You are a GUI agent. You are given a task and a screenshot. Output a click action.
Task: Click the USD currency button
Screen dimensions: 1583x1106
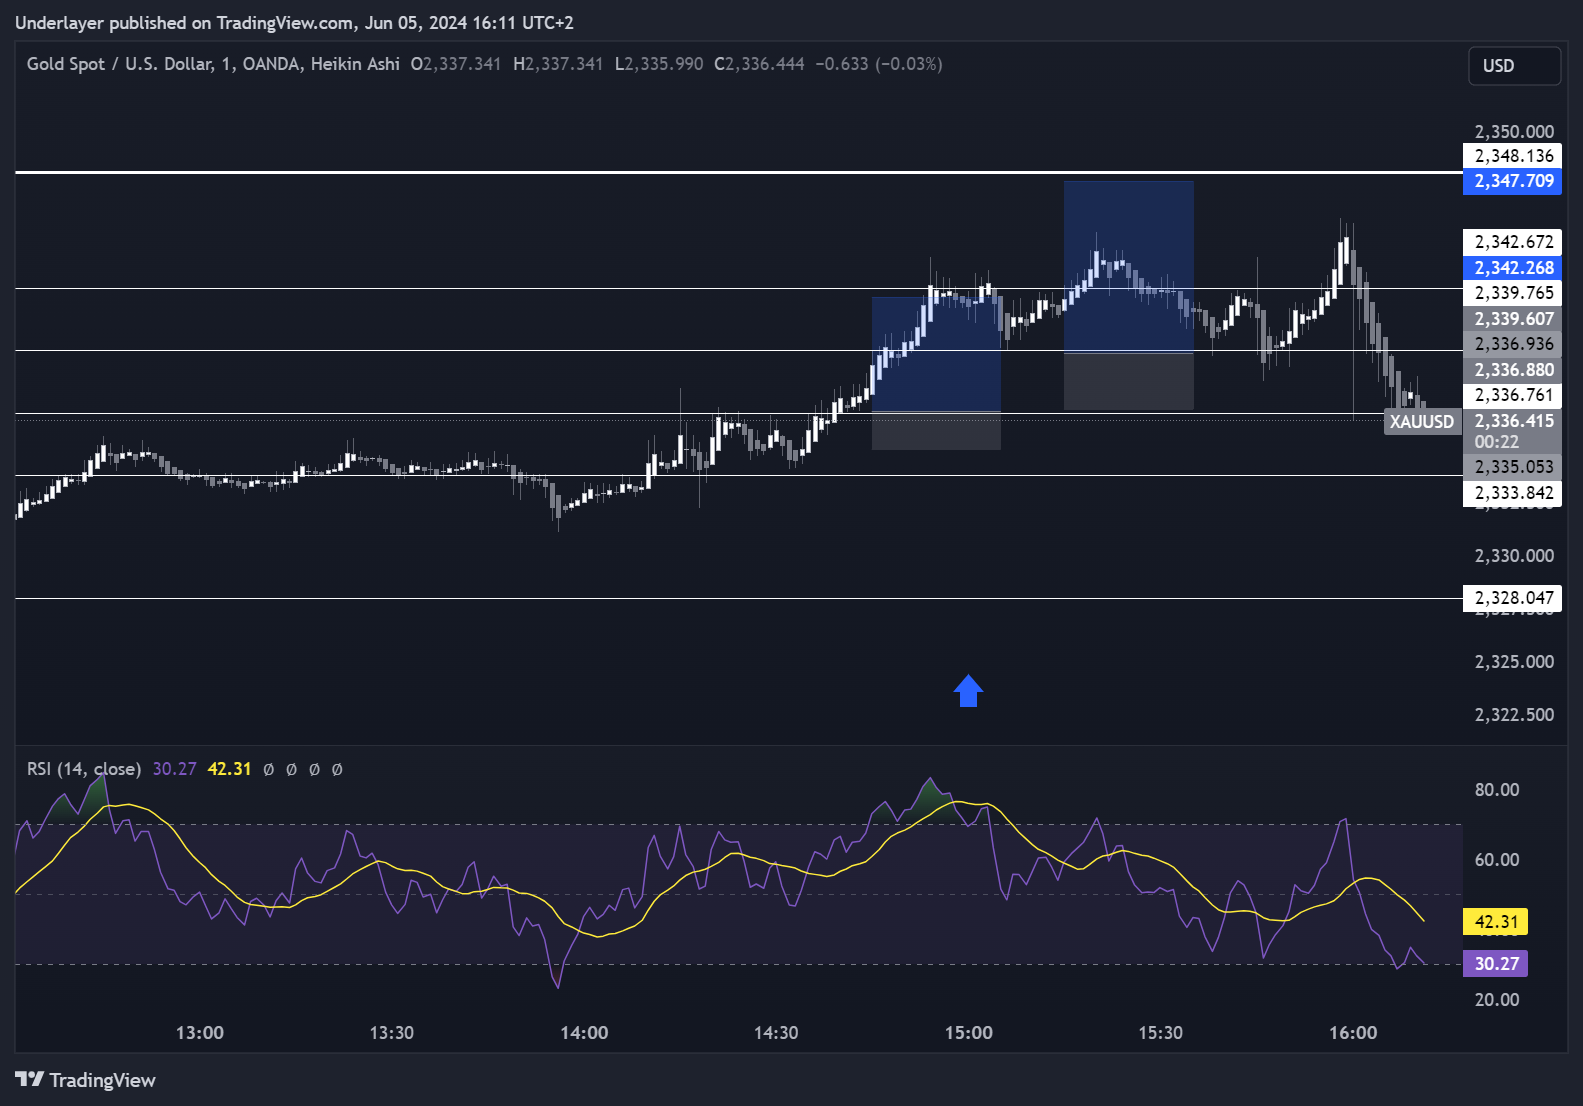(1514, 66)
